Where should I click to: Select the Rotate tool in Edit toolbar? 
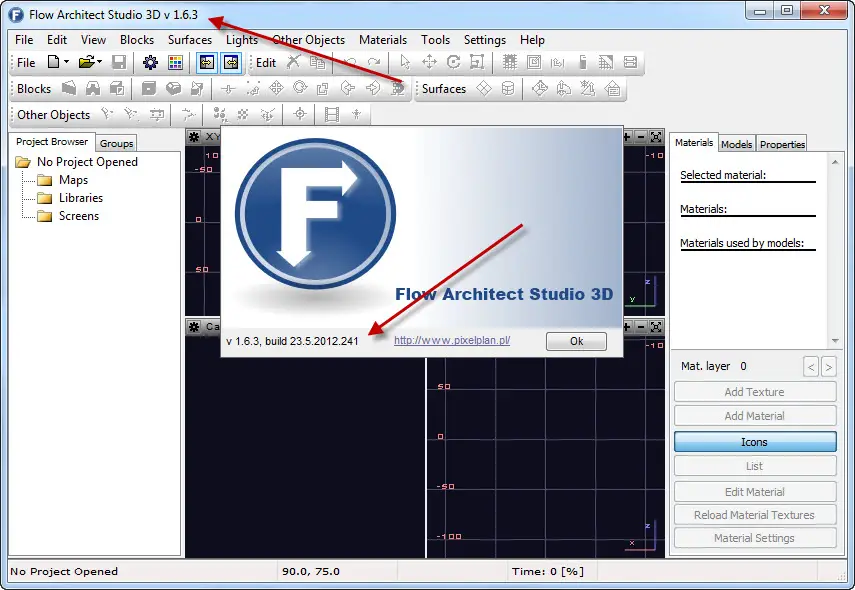point(454,62)
